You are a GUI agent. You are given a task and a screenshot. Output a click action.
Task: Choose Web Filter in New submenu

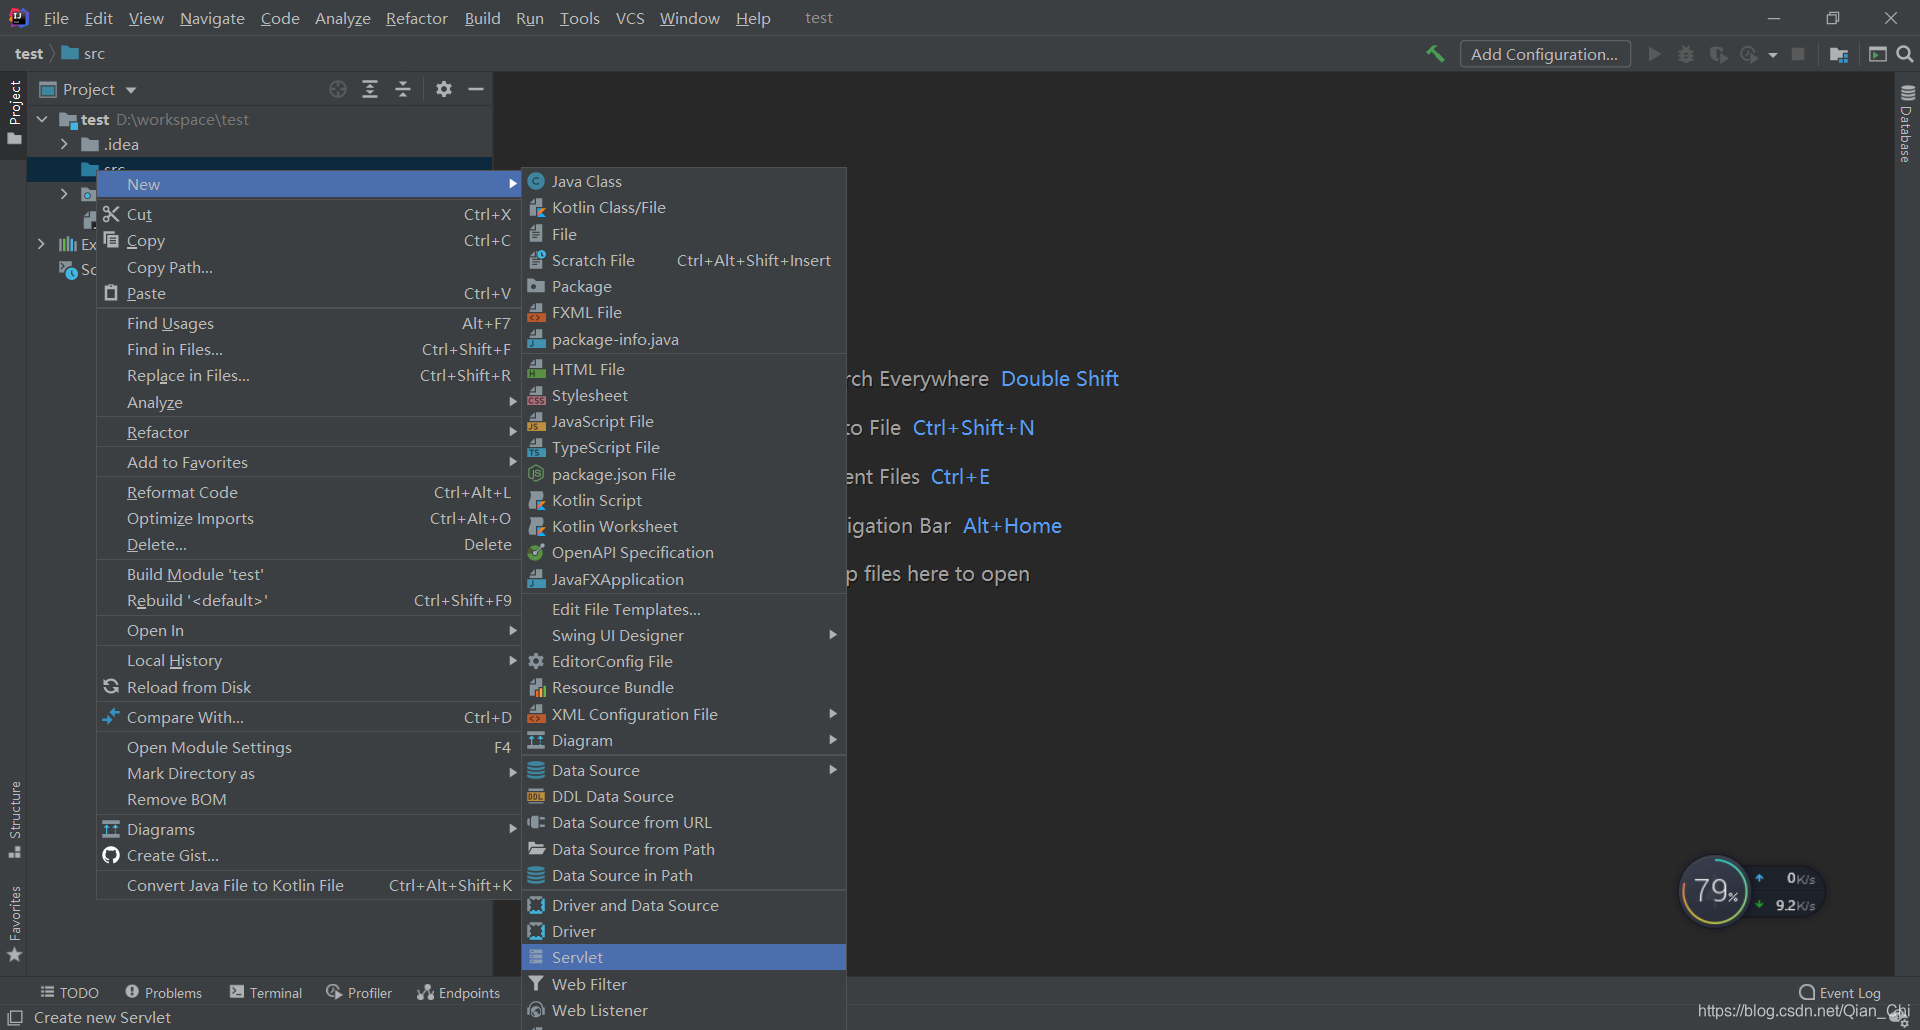[x=684, y=984]
